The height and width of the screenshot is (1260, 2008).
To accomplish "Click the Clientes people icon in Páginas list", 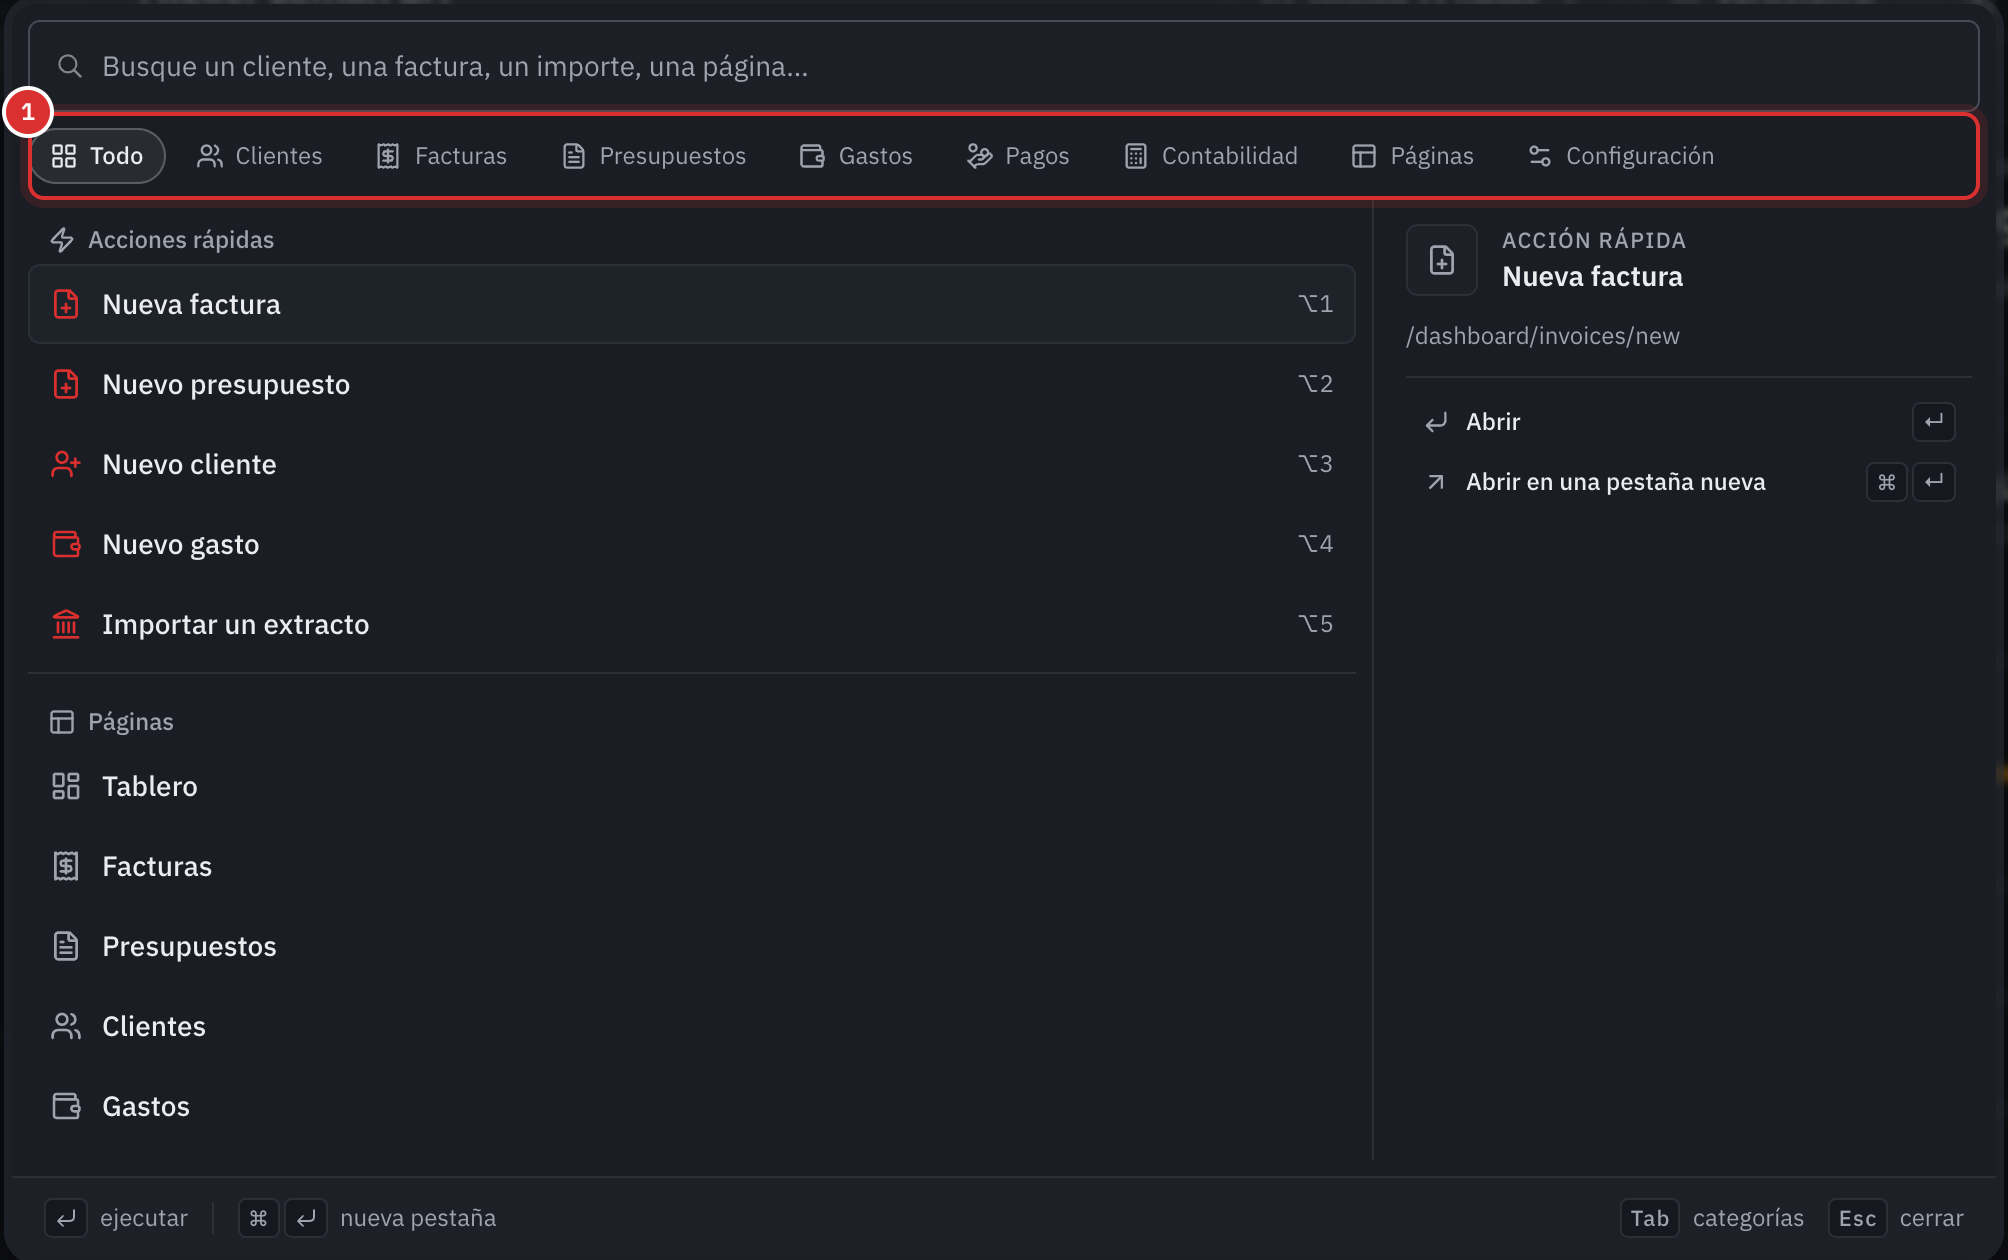I will (66, 1026).
